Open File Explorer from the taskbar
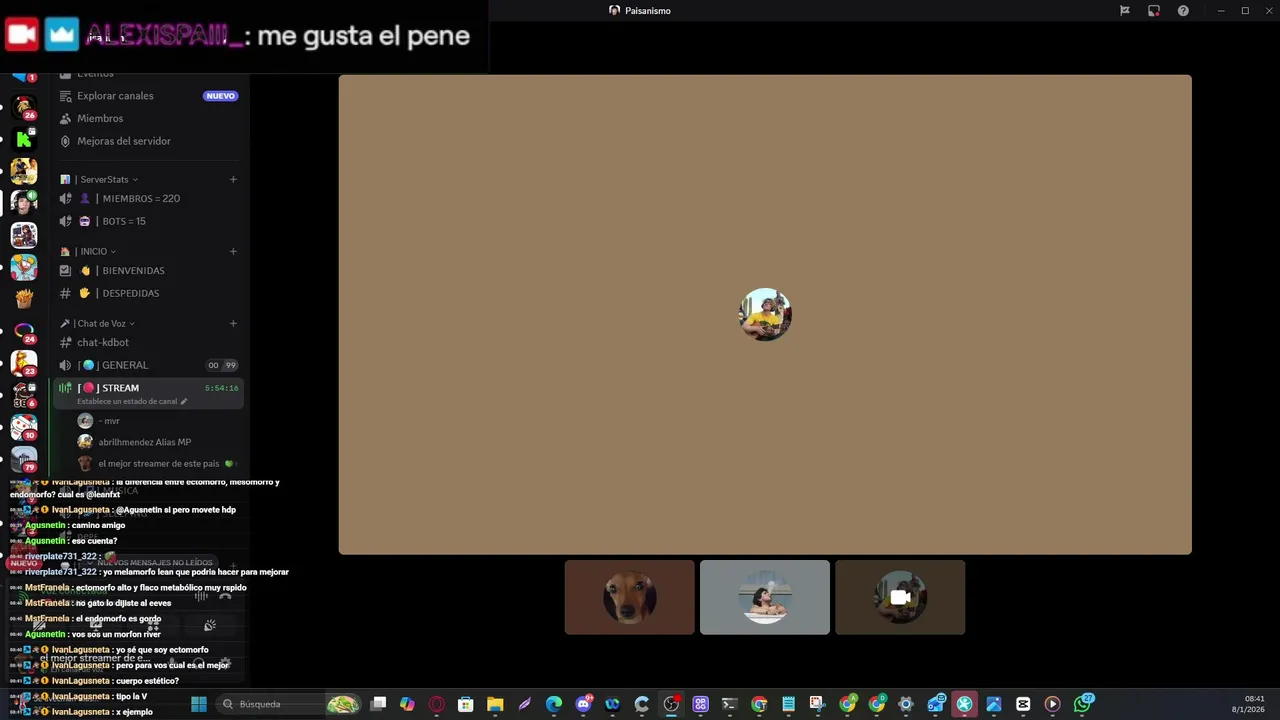Viewport: 1280px width, 720px height. click(495, 704)
